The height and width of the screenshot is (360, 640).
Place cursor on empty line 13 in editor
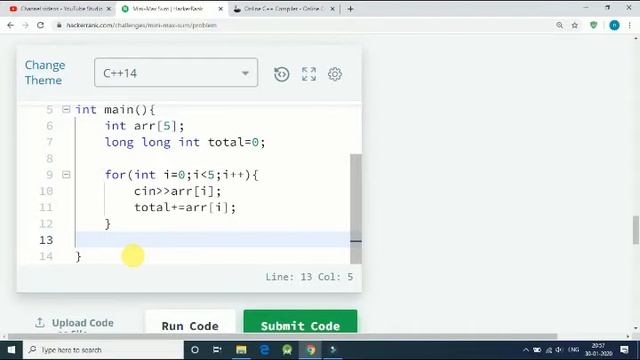pyautogui.click(x=212, y=240)
